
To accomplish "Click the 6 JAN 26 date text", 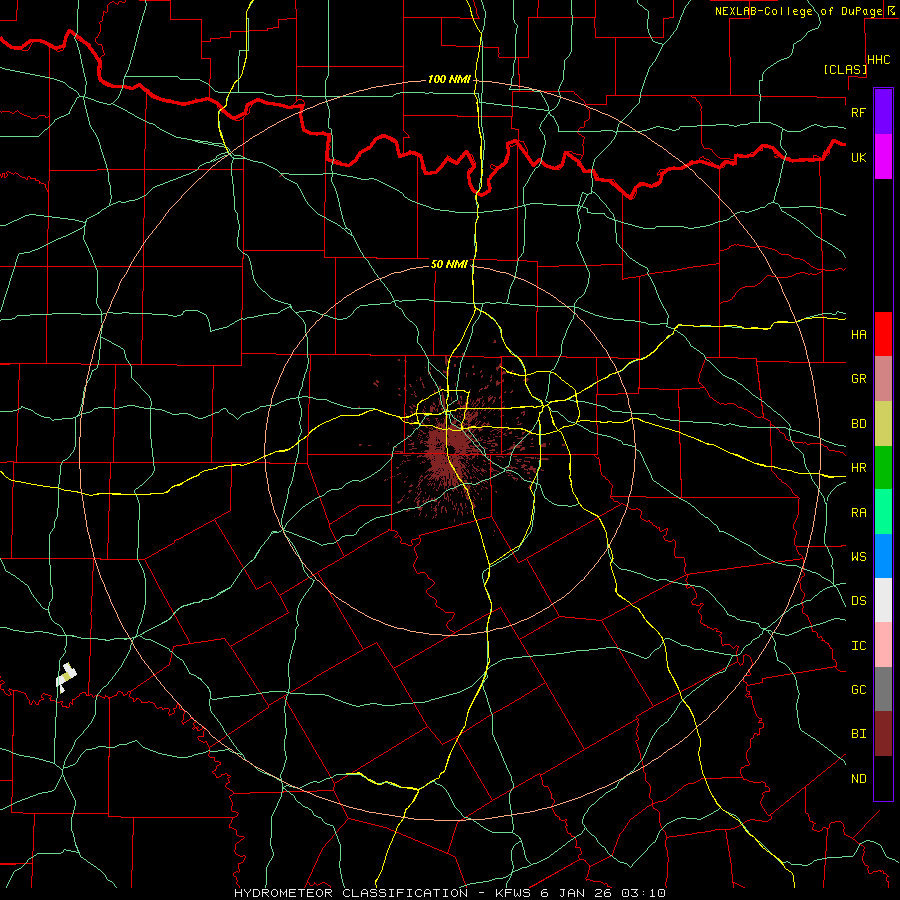I will click(x=576, y=893).
